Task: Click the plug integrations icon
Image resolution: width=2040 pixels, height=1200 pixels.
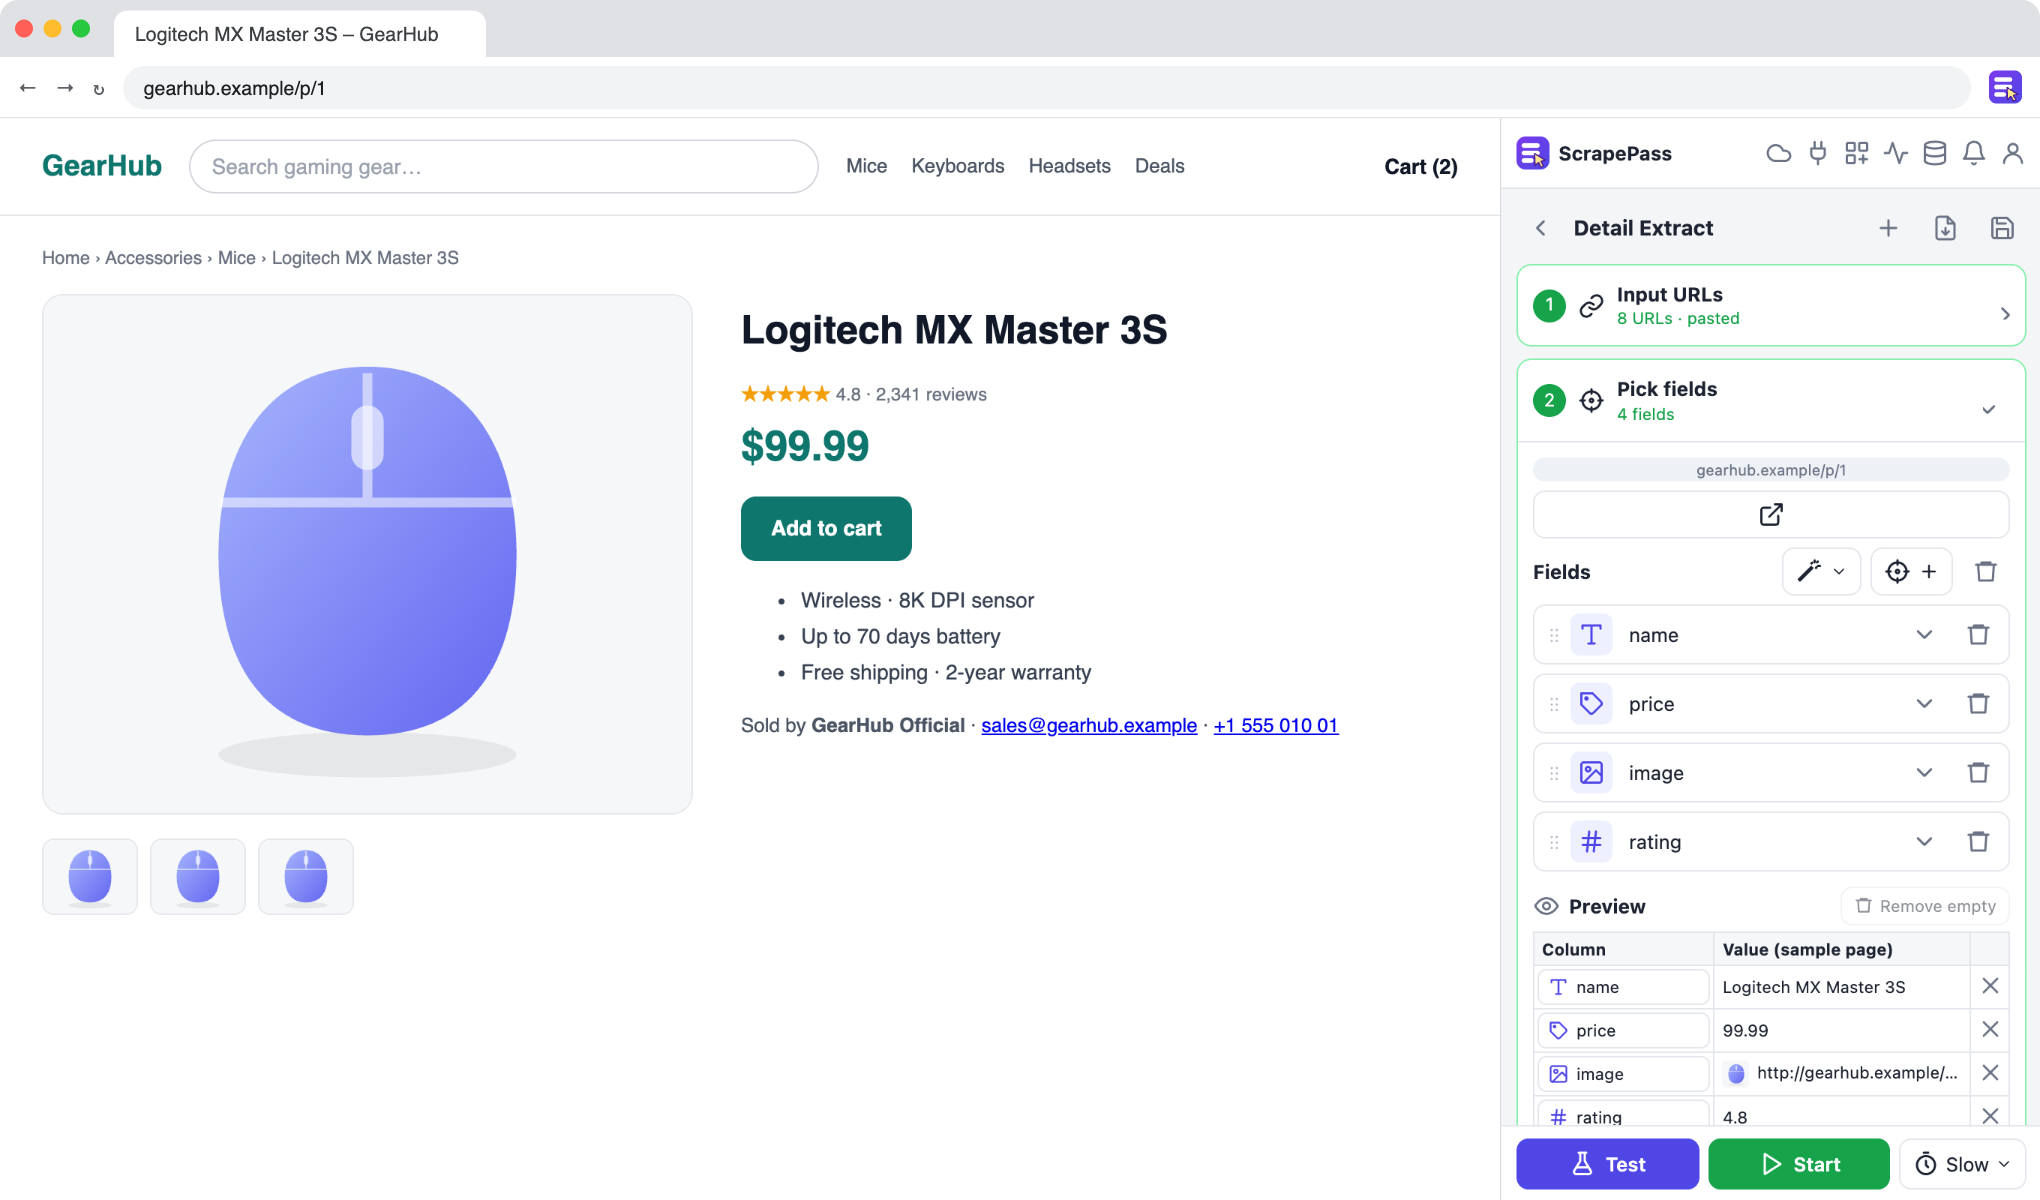Action: tap(1818, 153)
